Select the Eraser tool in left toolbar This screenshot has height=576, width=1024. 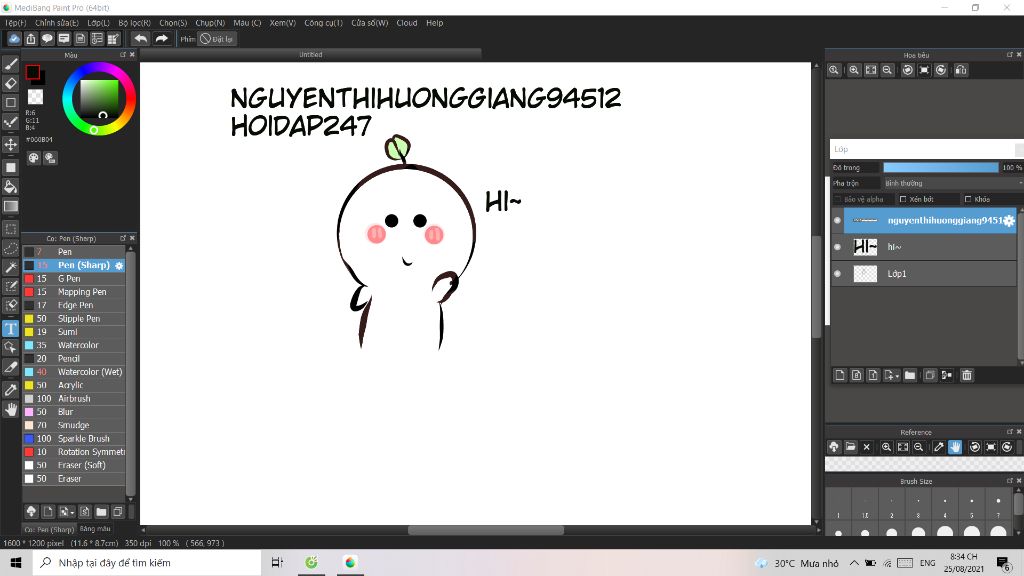(x=10, y=83)
